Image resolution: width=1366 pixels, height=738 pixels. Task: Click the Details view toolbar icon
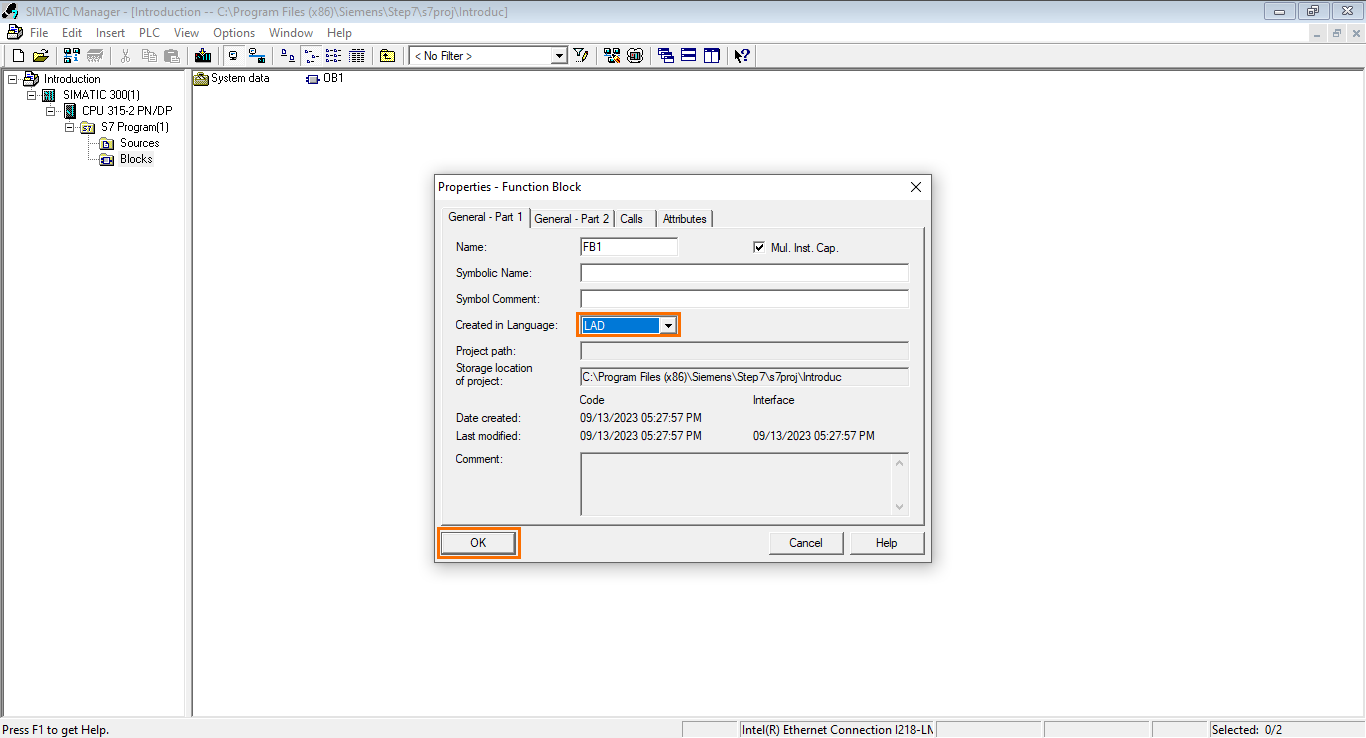[x=357, y=55]
